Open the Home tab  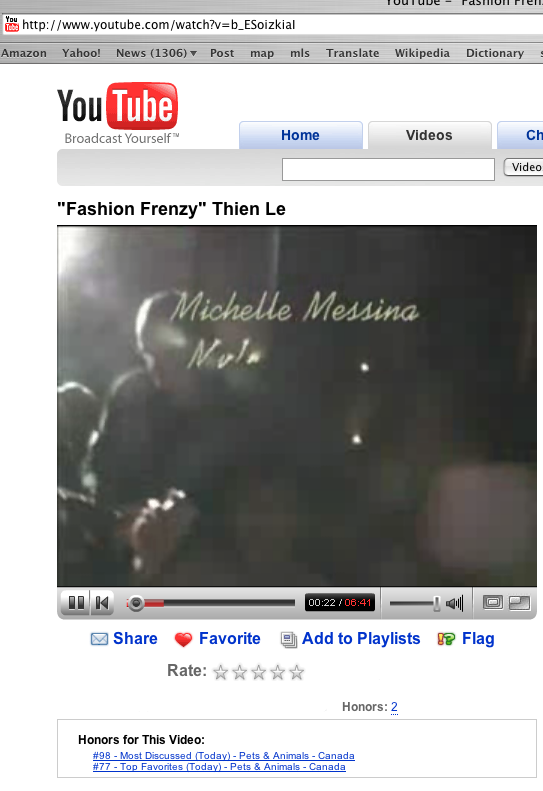(301, 135)
